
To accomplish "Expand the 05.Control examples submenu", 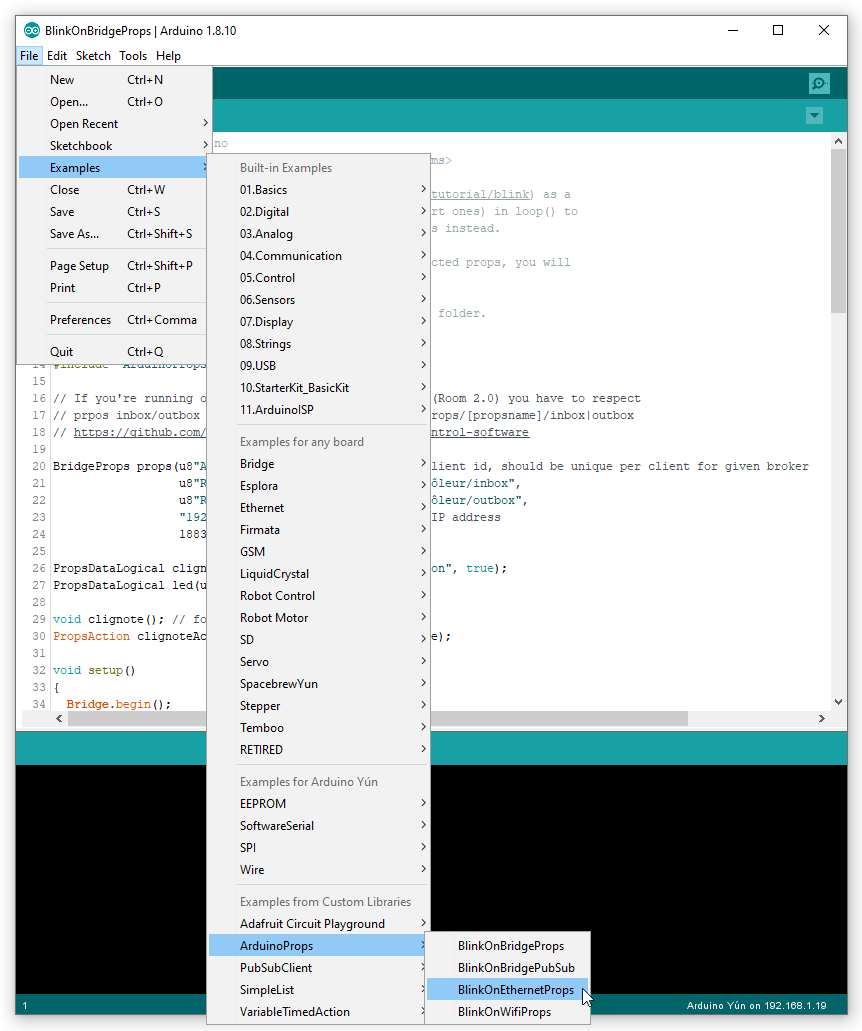I will pyautogui.click(x=319, y=278).
